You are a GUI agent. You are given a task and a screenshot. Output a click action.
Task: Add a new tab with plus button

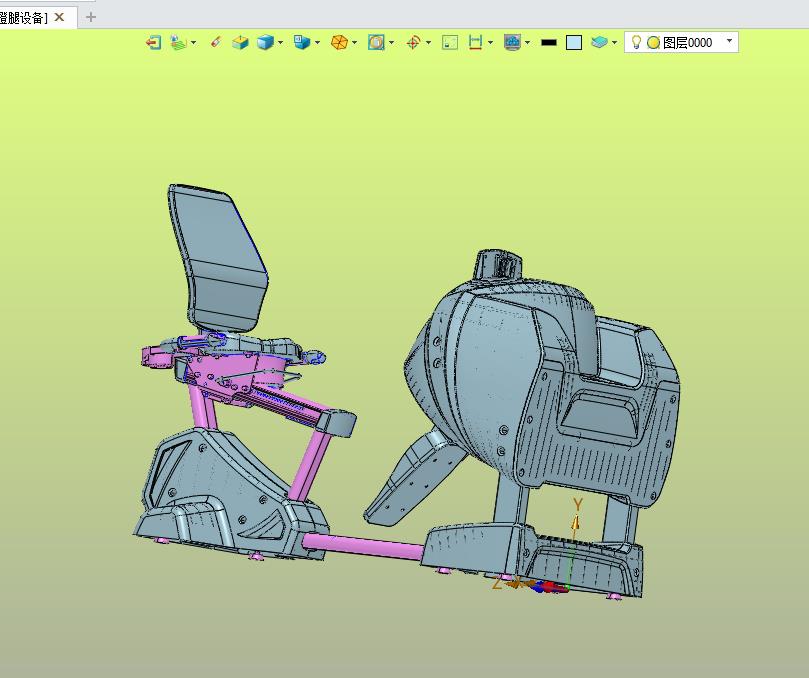point(91,17)
